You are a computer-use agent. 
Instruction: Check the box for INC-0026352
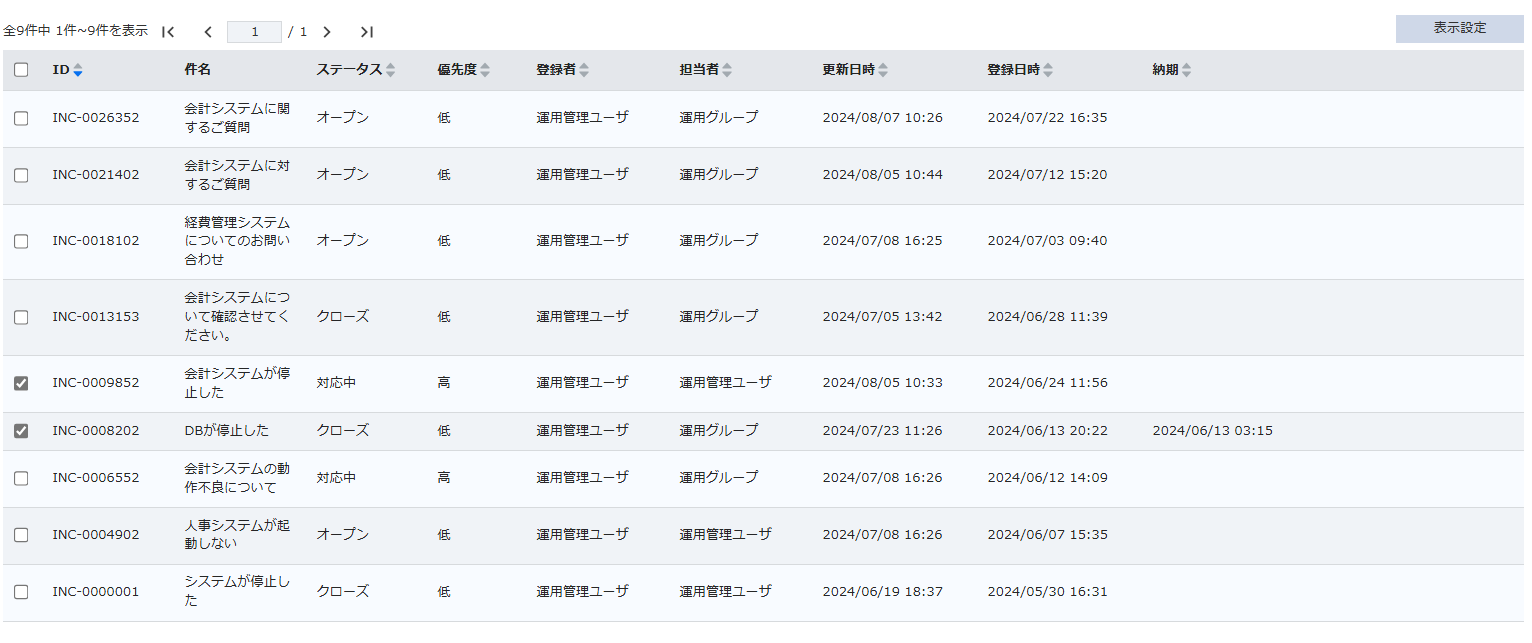[x=21, y=118]
